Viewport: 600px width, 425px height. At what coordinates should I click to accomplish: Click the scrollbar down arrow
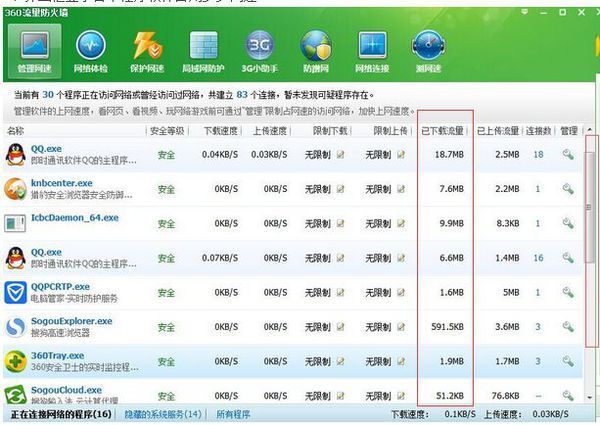click(590, 397)
